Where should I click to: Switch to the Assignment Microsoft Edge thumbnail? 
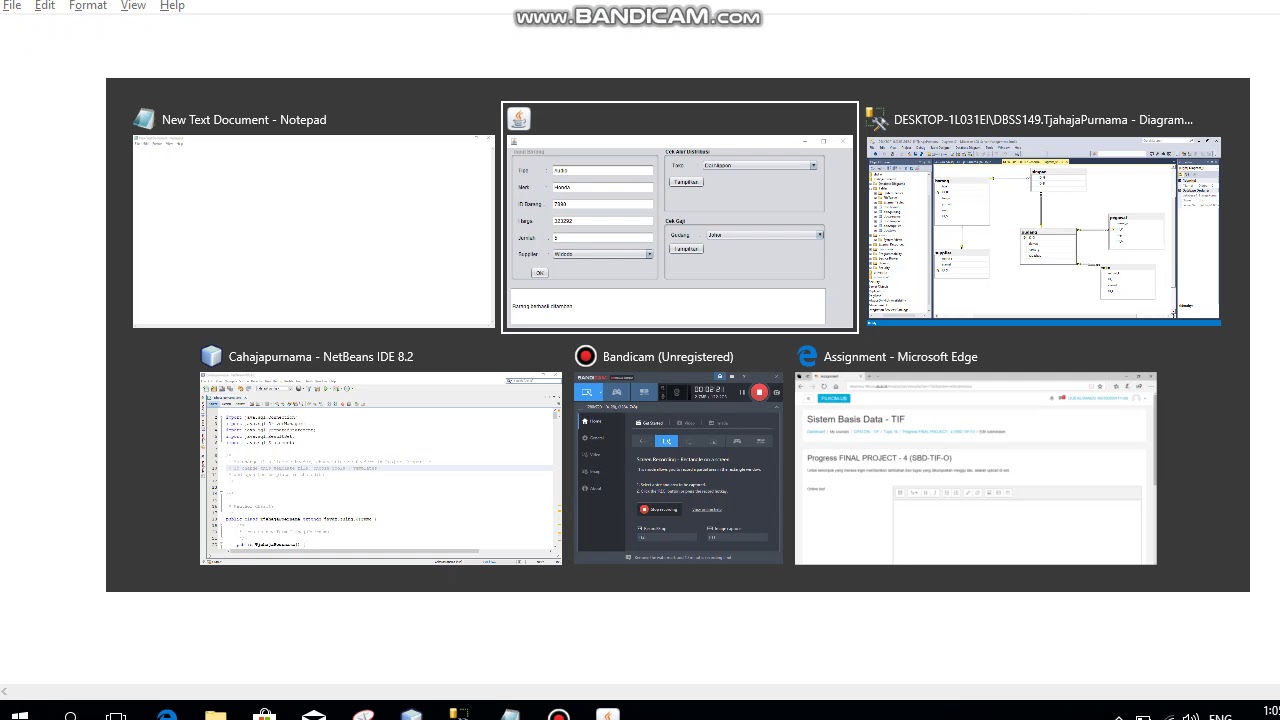pyautogui.click(x=976, y=468)
